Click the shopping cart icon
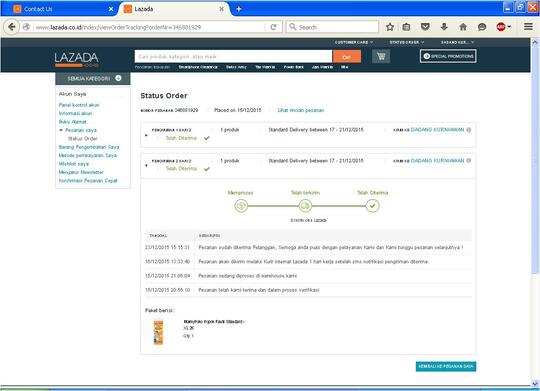Screen dimensions: 540x391 [381, 56]
